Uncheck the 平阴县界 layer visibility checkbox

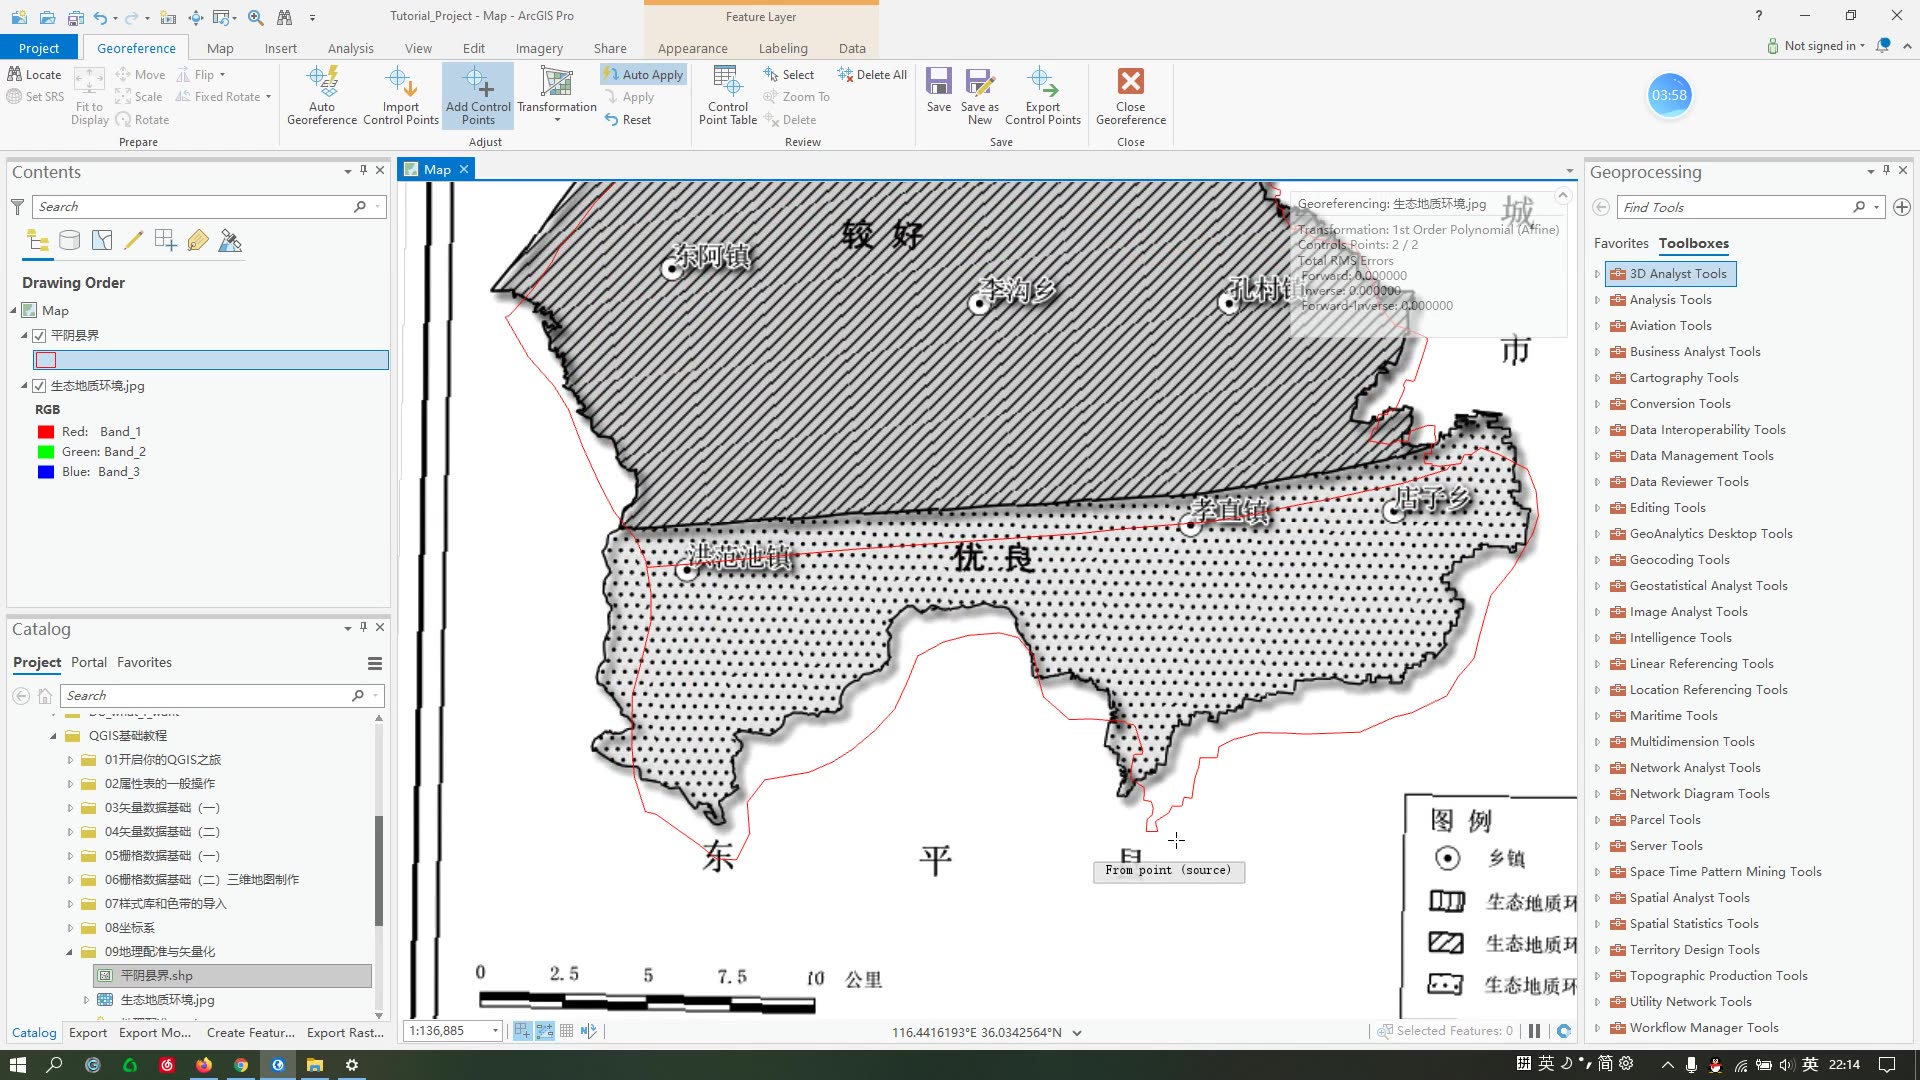point(40,336)
